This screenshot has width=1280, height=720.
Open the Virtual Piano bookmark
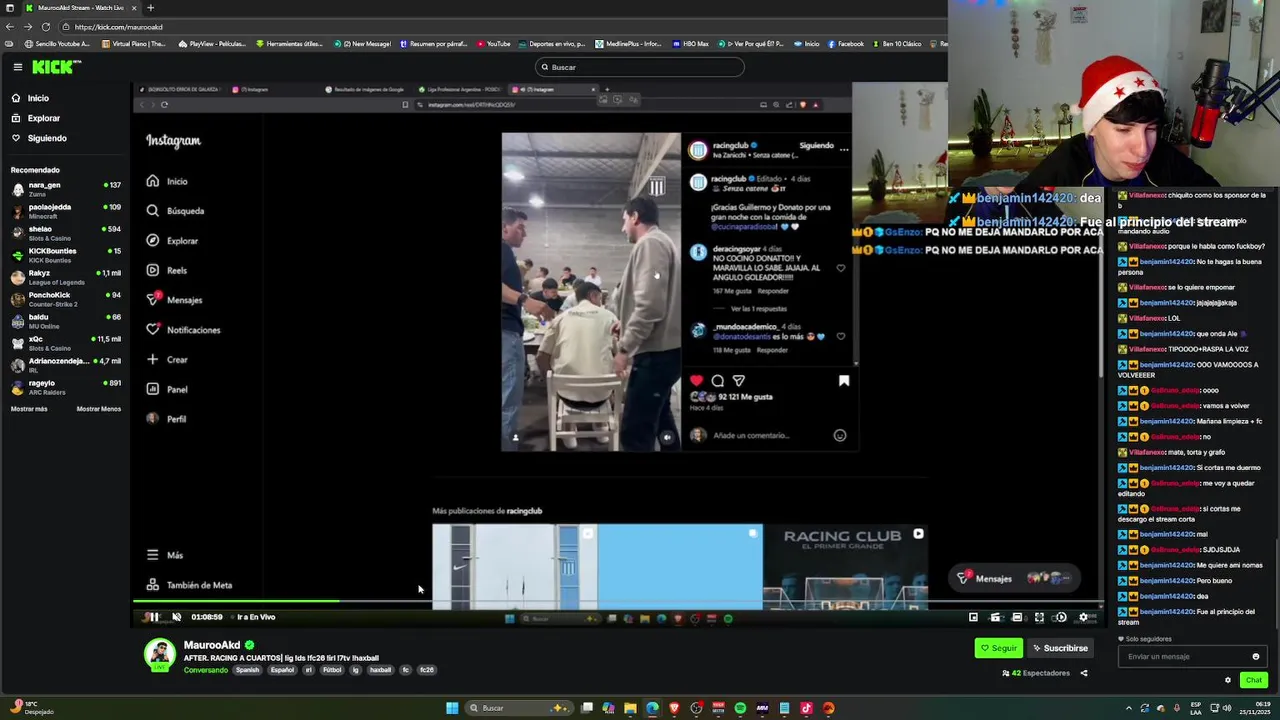click(133, 44)
